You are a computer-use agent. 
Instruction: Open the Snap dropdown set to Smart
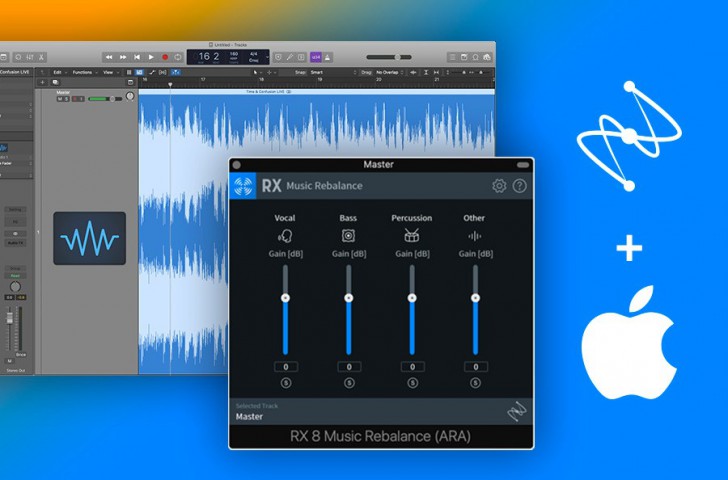coord(333,72)
